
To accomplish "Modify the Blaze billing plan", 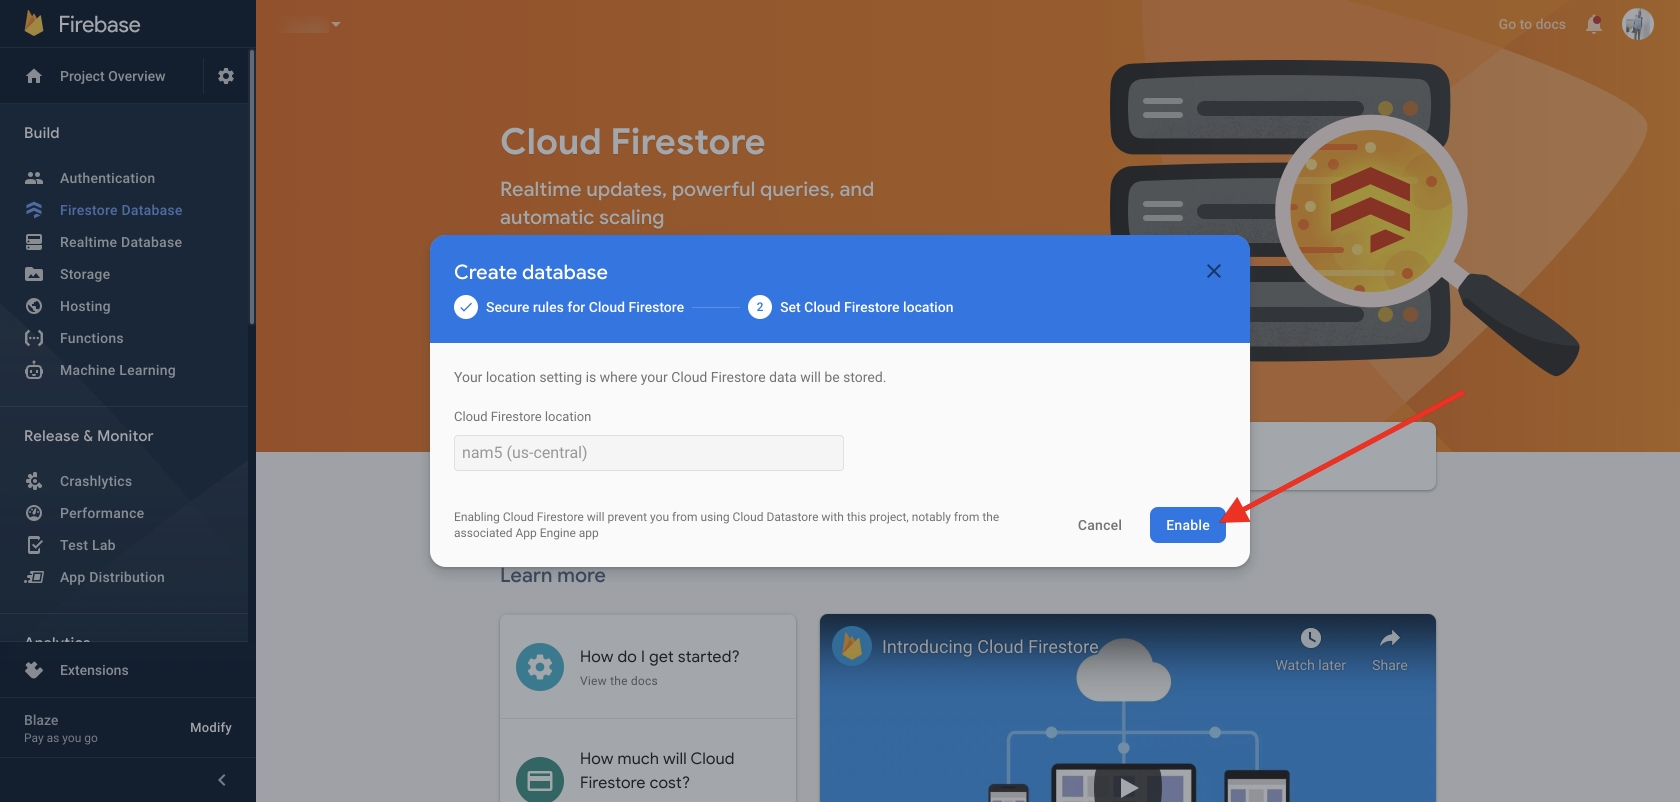I will pyautogui.click(x=210, y=728).
